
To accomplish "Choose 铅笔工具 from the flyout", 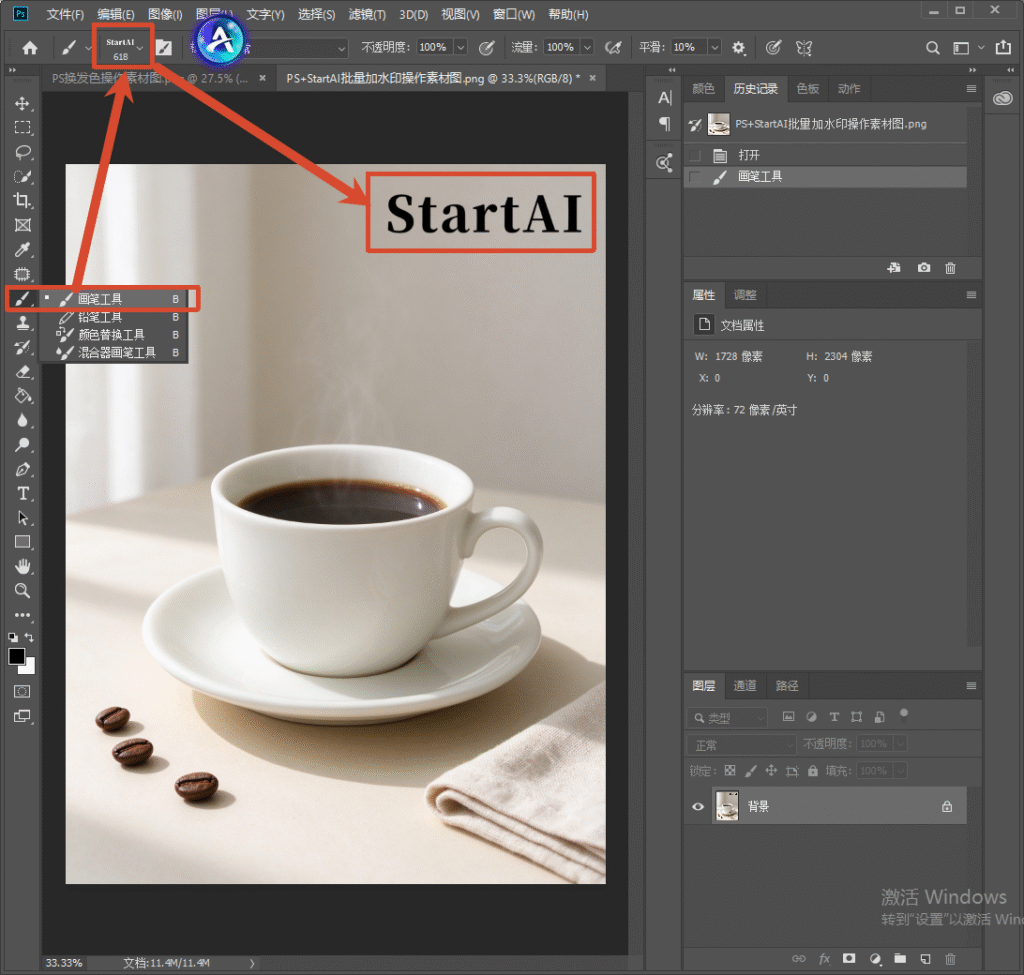I will point(114,317).
